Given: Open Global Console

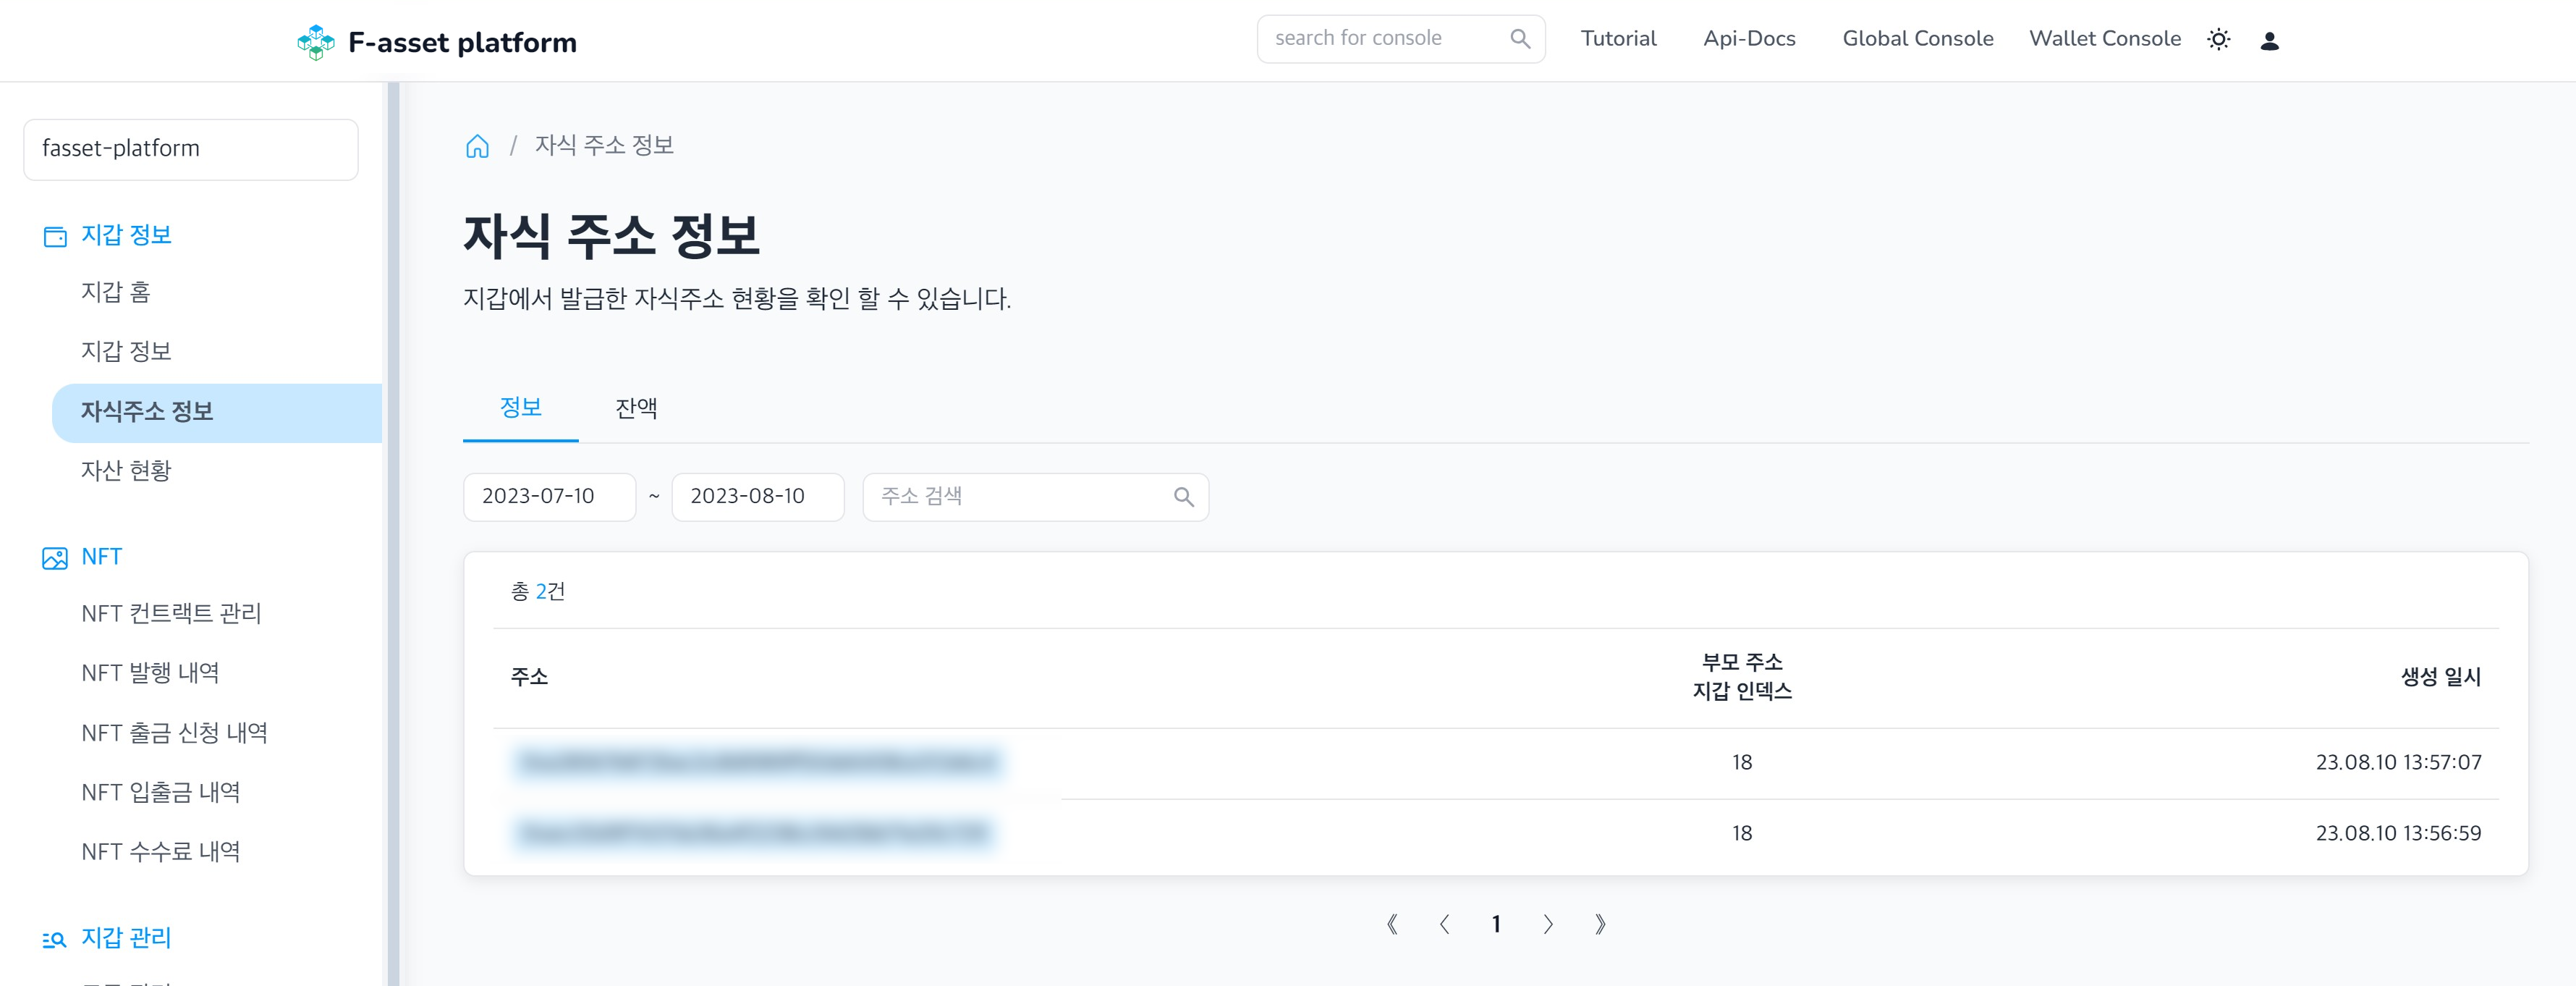Looking at the screenshot, I should [1917, 39].
